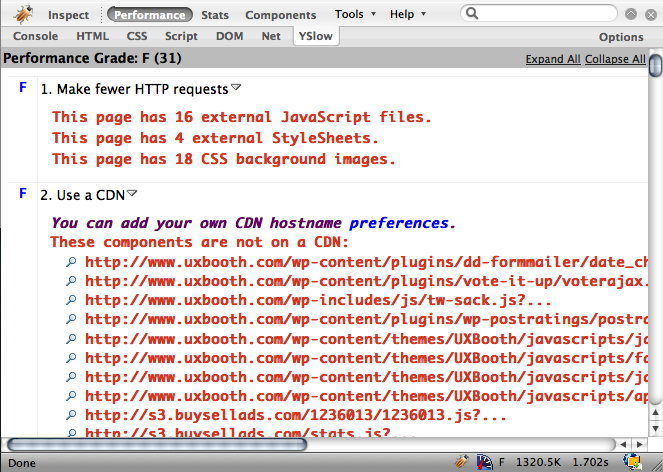Click magnifier icon beside vote-it-up URL
Viewport: 663px width, 472px height.
(71, 281)
